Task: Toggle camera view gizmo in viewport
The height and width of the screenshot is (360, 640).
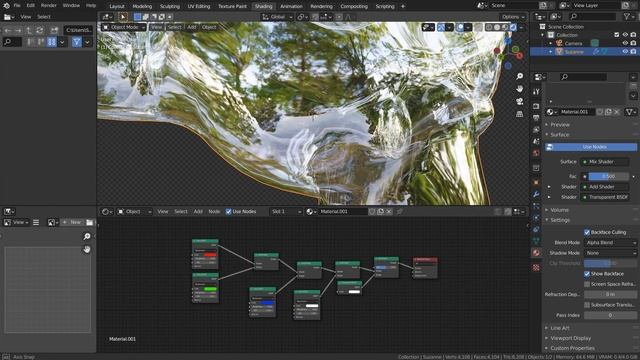Action: pyautogui.click(x=519, y=101)
